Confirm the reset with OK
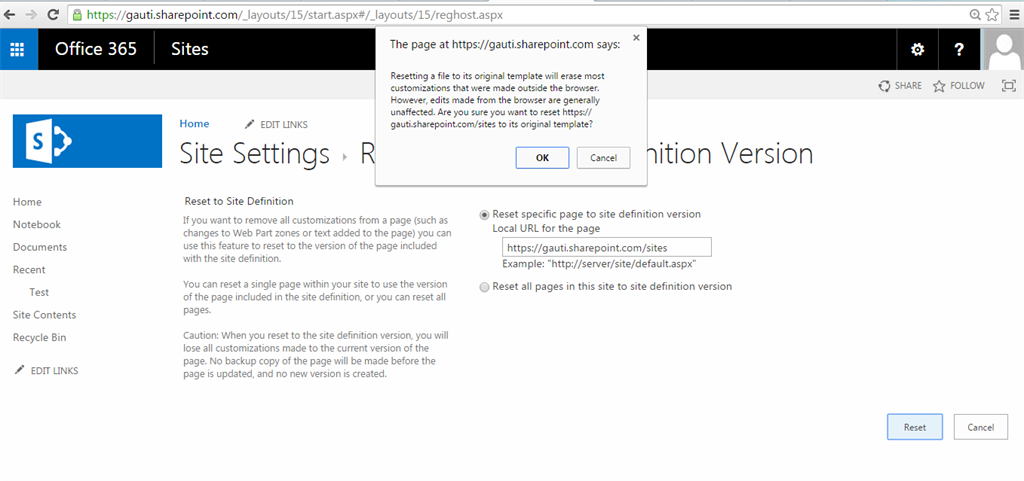 click(x=542, y=158)
